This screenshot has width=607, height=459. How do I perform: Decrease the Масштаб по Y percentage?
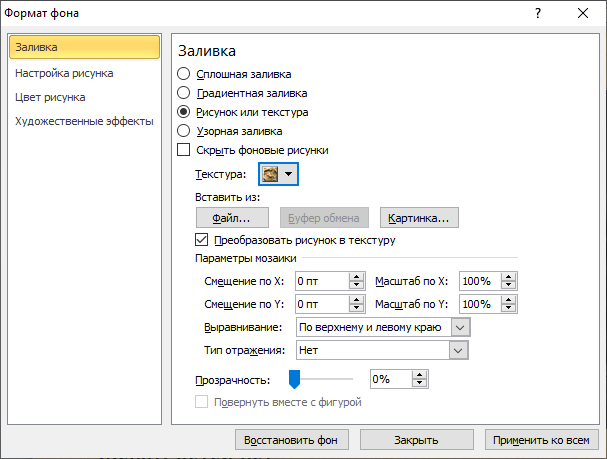click(x=508, y=308)
